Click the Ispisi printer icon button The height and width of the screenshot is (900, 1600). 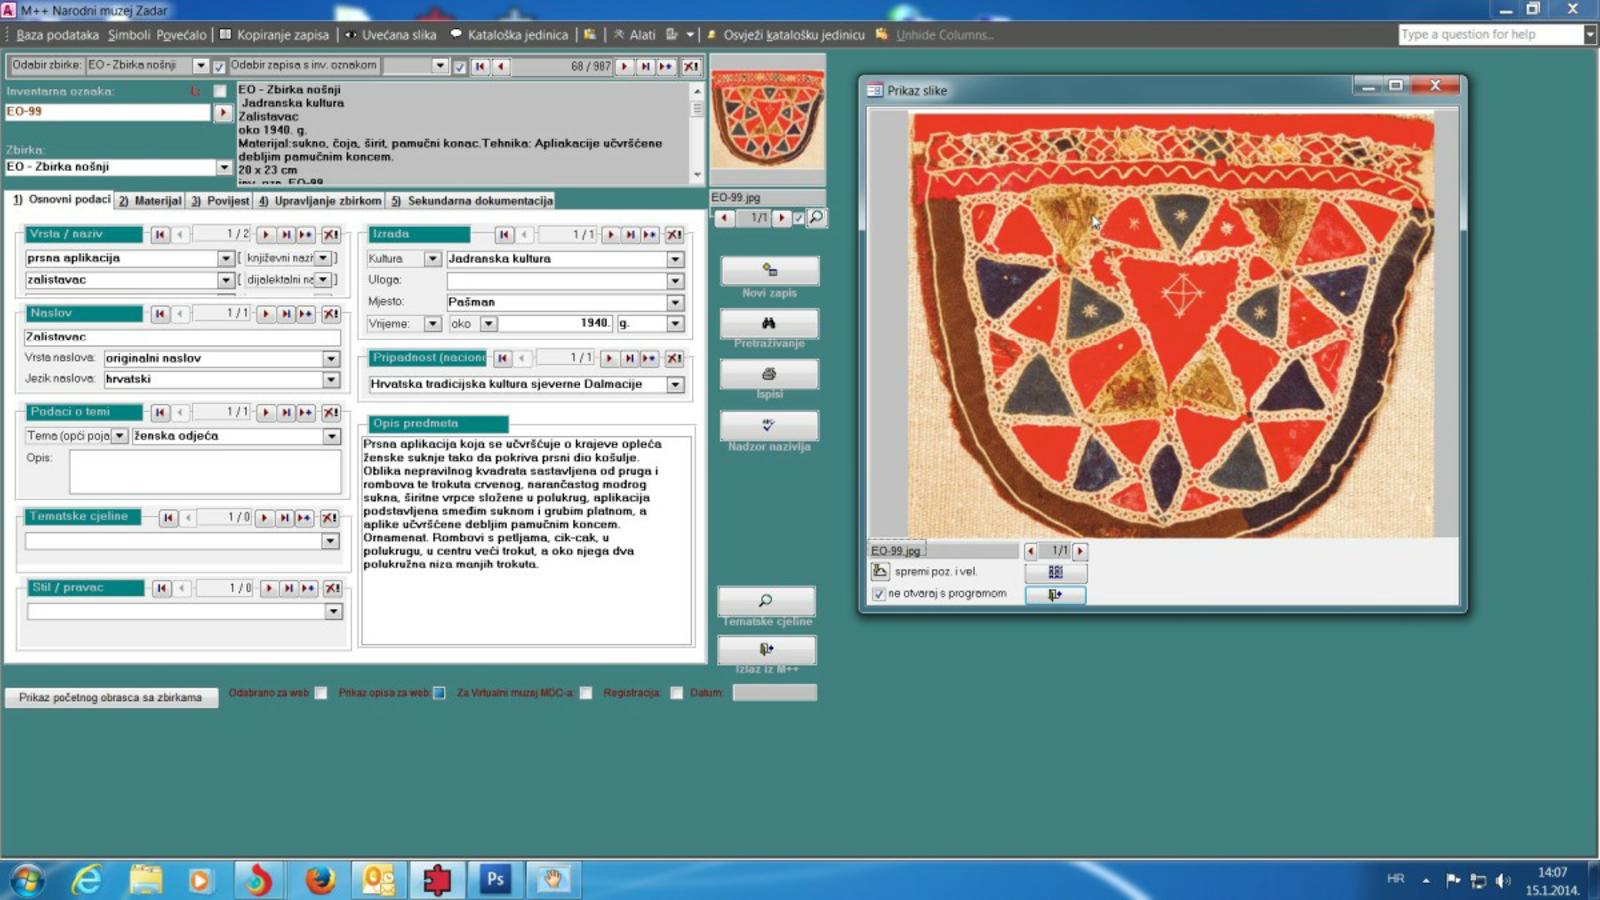point(769,374)
